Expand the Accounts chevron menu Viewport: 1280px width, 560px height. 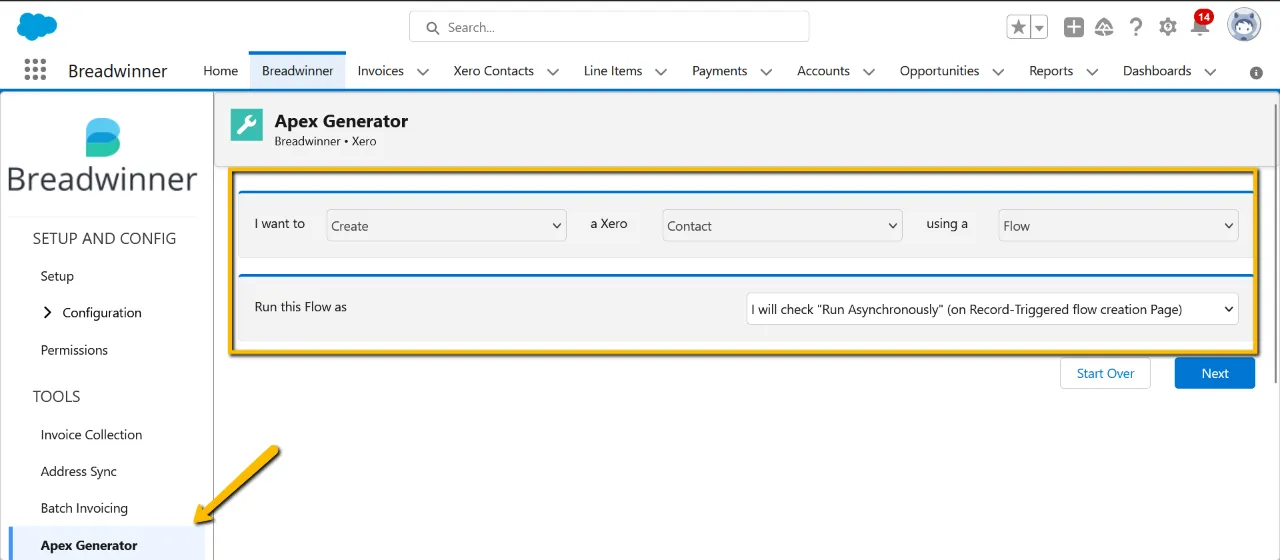pyautogui.click(x=868, y=72)
